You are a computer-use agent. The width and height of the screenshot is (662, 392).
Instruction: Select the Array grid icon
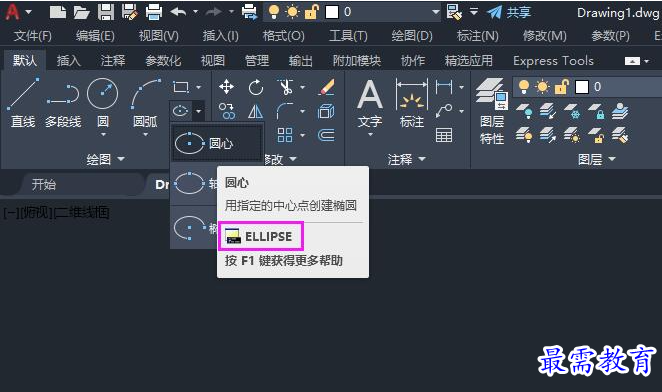(x=285, y=135)
